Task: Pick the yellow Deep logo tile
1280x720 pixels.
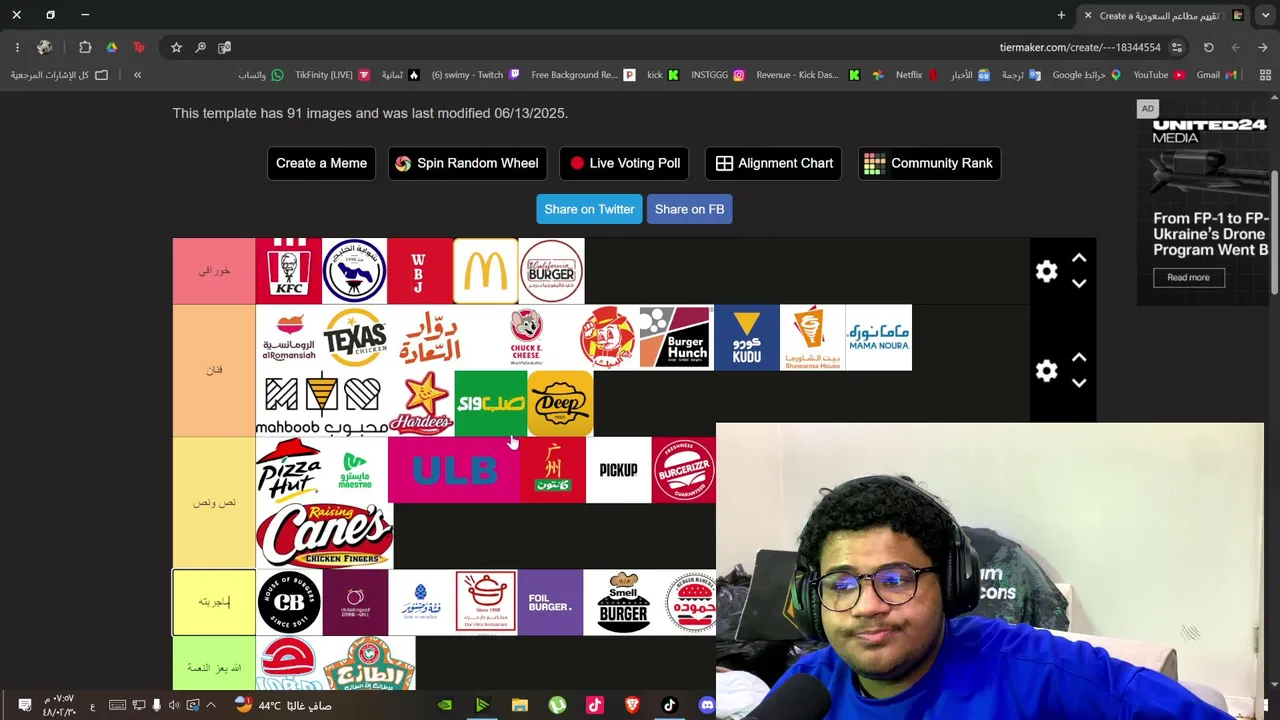Action: (560, 403)
